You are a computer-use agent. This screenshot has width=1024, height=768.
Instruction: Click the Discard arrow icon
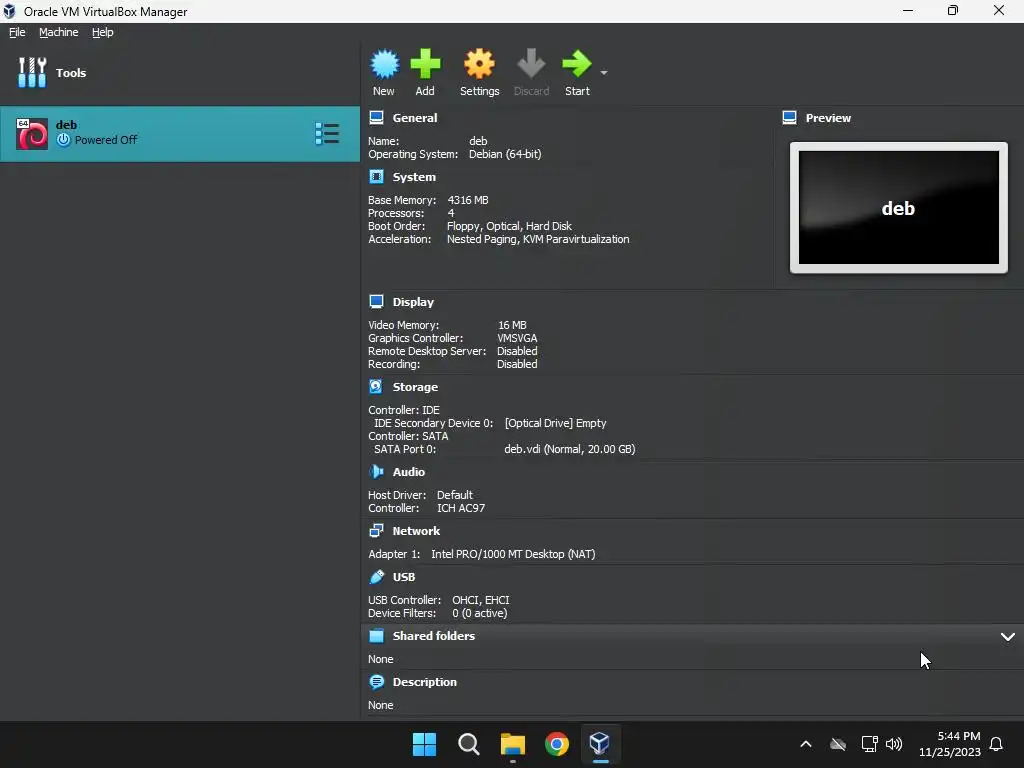pyautogui.click(x=531, y=64)
